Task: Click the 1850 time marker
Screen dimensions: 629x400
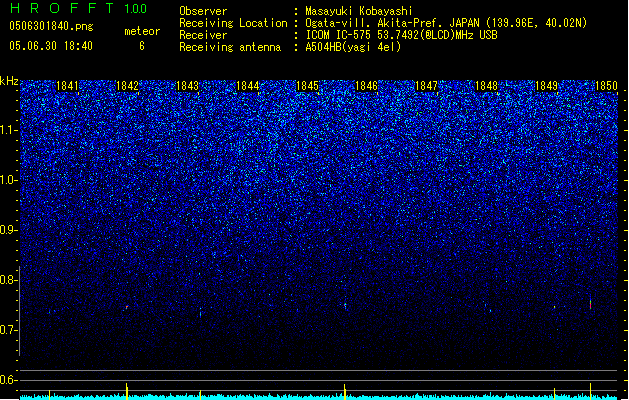Action: pos(606,86)
